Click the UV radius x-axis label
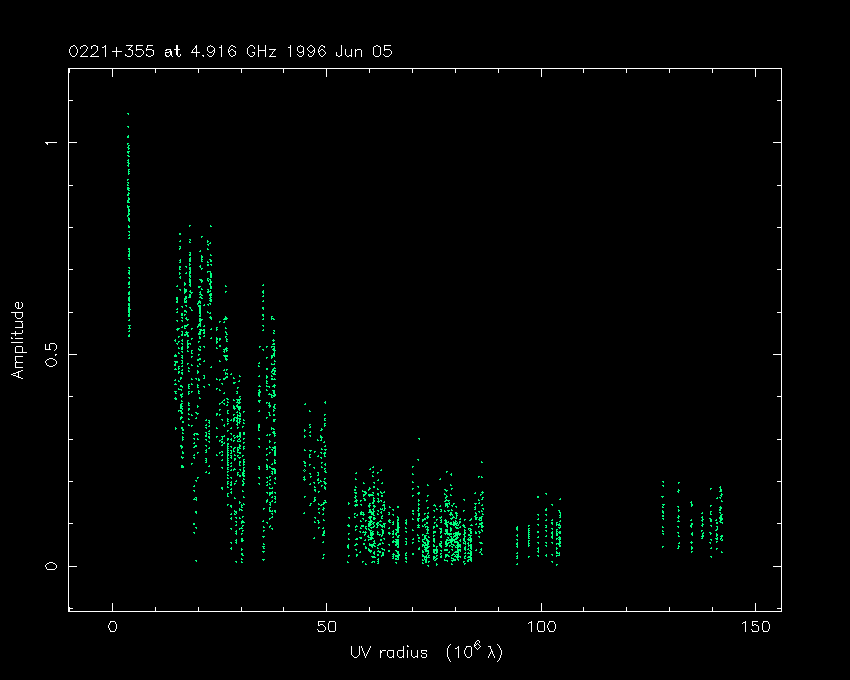Screen dimensions: 850x680 pos(426,652)
